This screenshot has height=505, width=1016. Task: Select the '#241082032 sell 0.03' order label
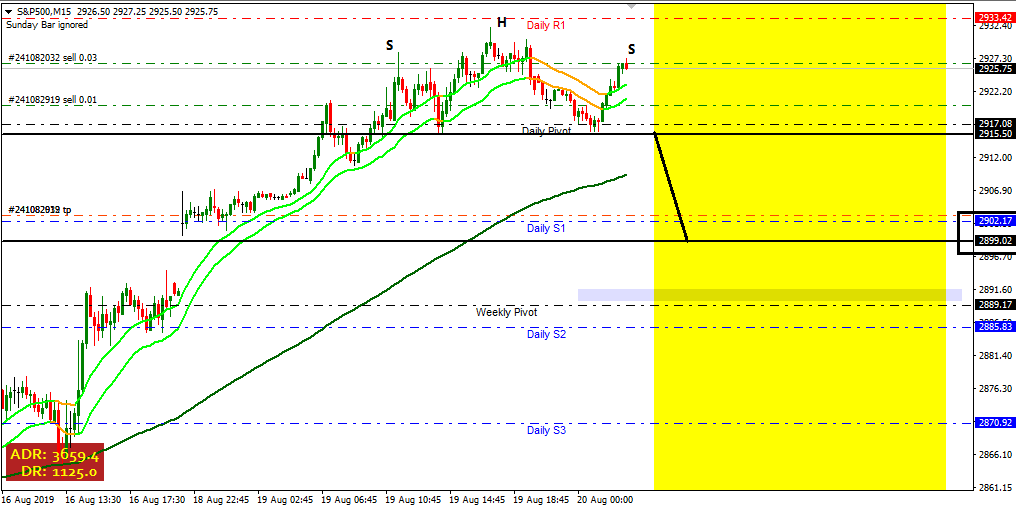click(x=52, y=58)
